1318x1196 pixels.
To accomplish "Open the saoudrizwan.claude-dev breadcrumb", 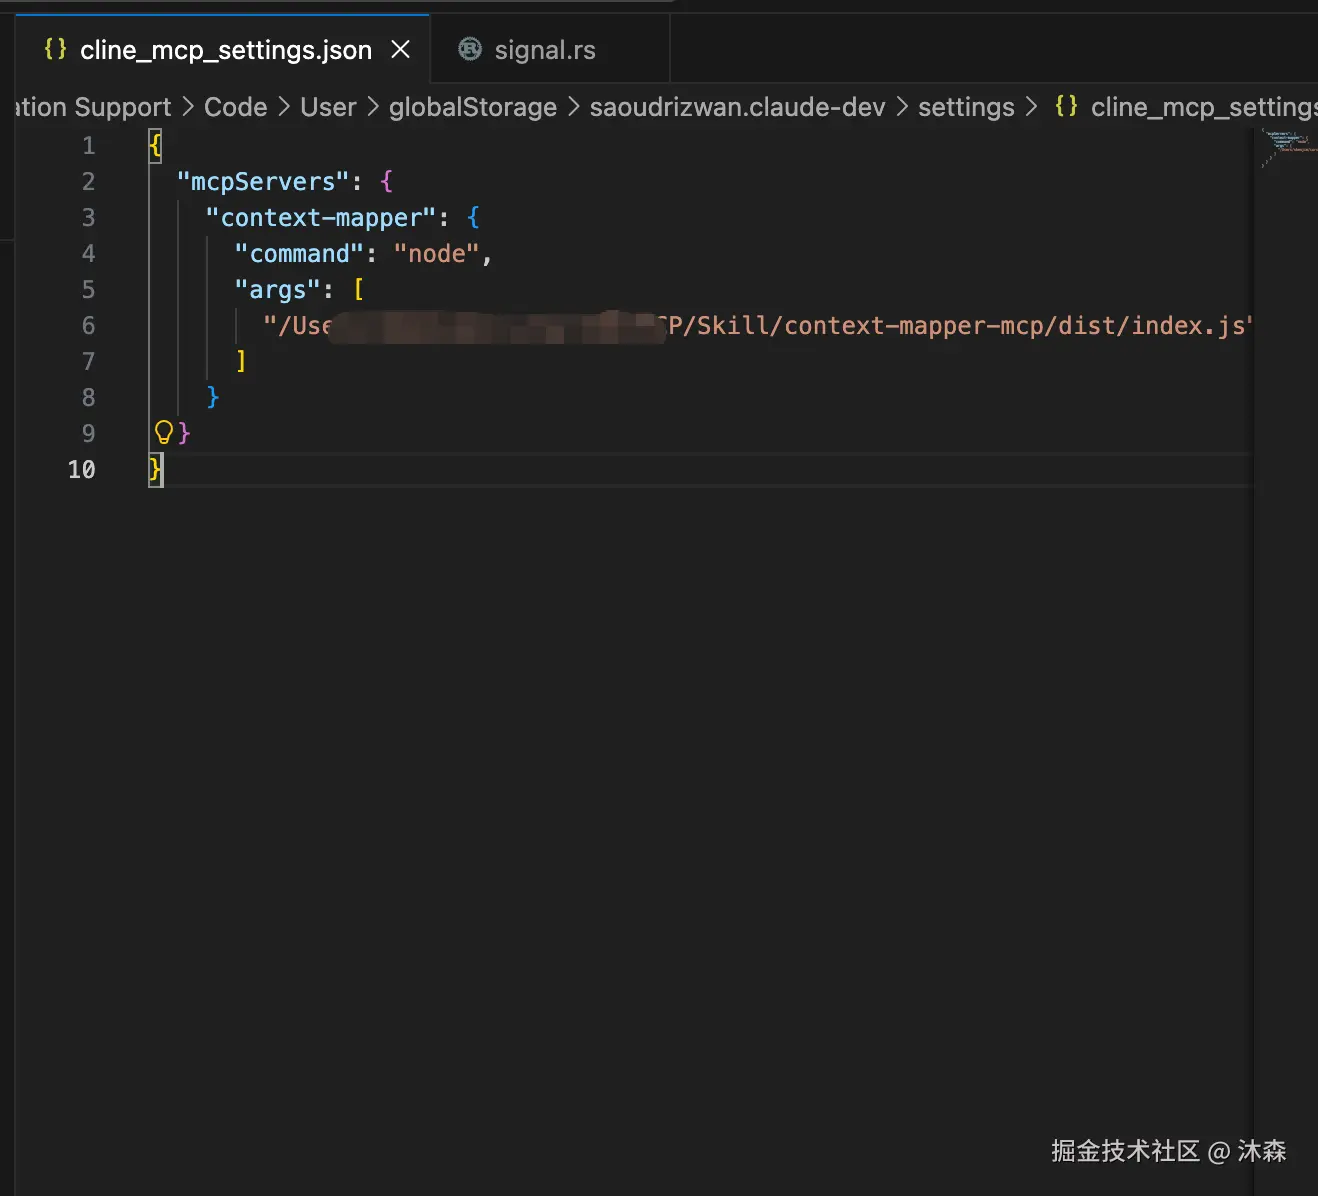I will (x=737, y=107).
